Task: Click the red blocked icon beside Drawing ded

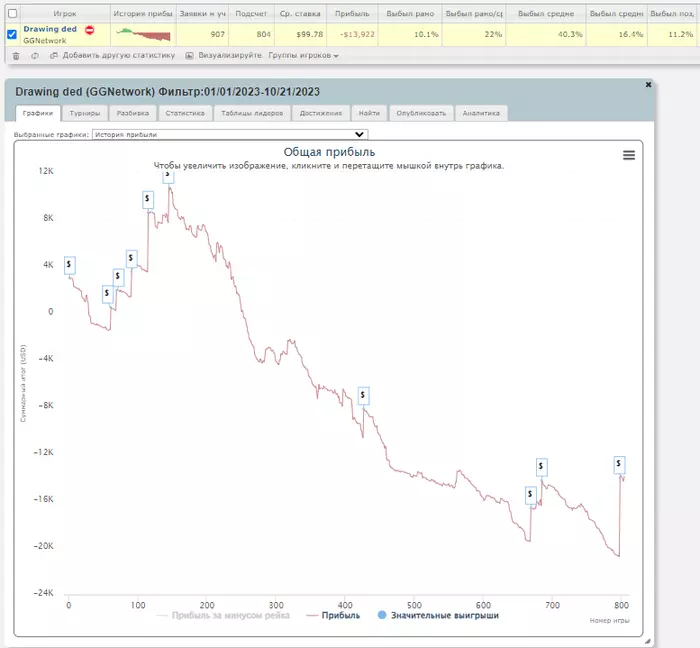Action: point(90,30)
